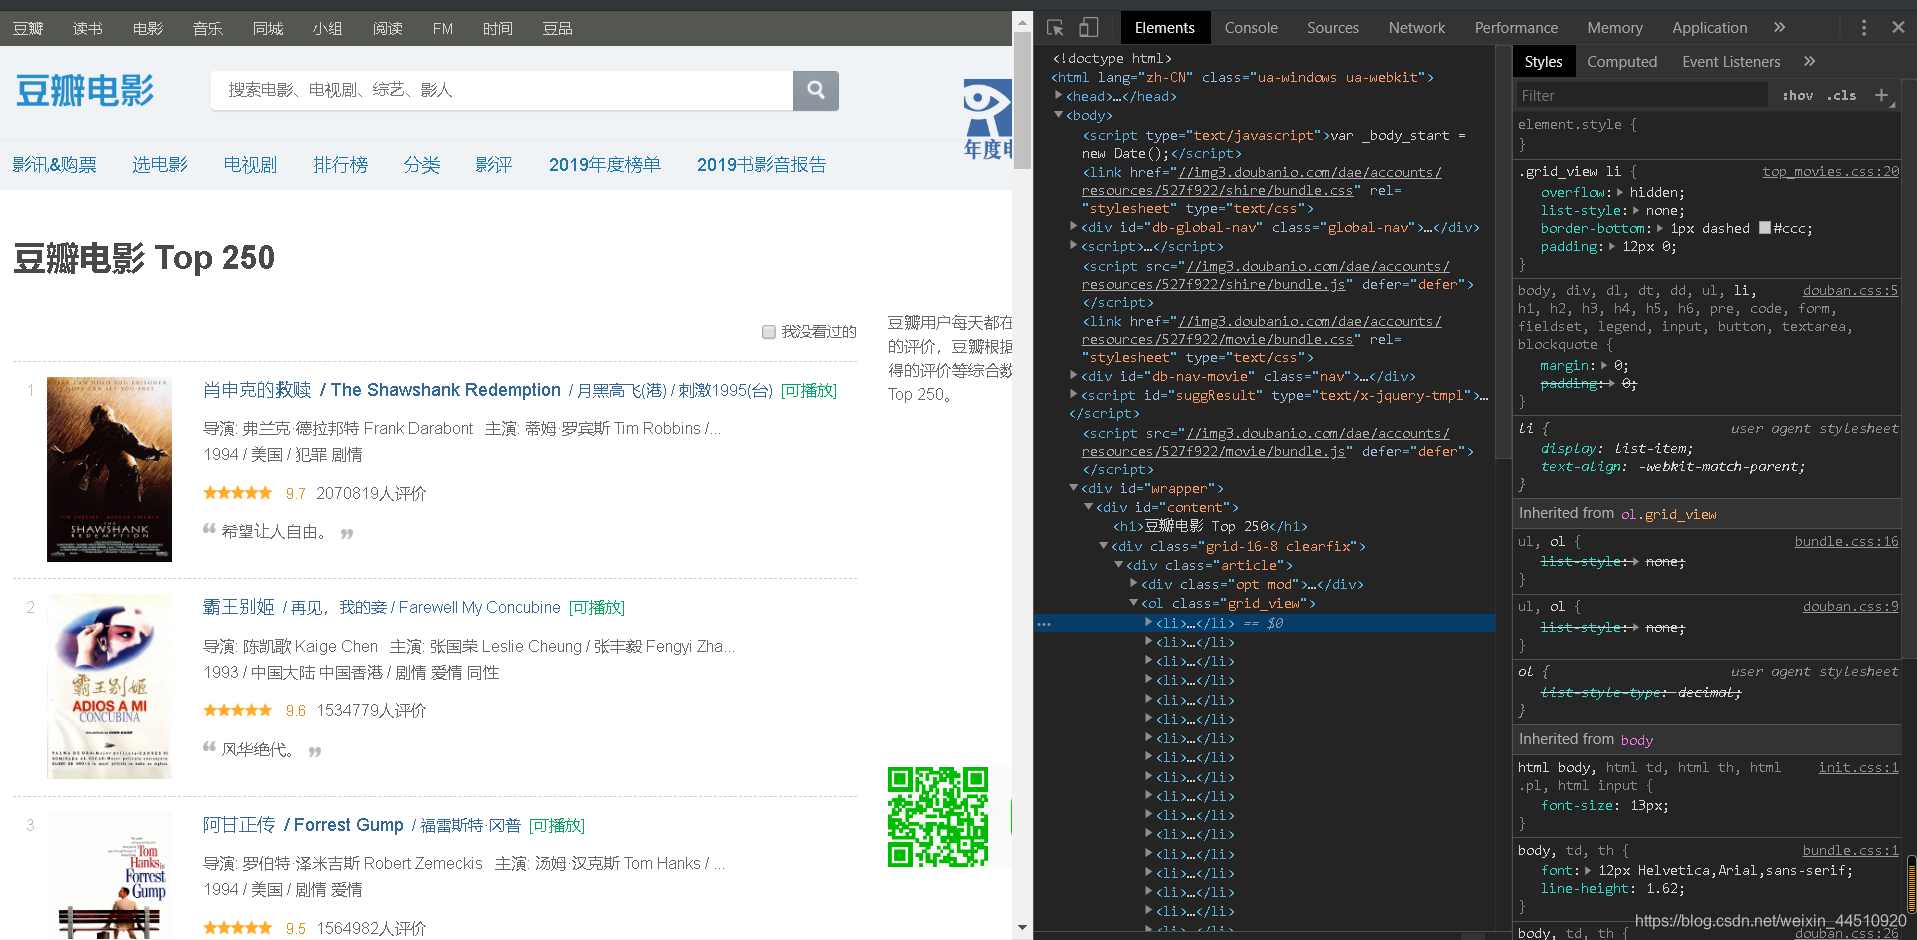Open the Memory tab

point(1614,28)
